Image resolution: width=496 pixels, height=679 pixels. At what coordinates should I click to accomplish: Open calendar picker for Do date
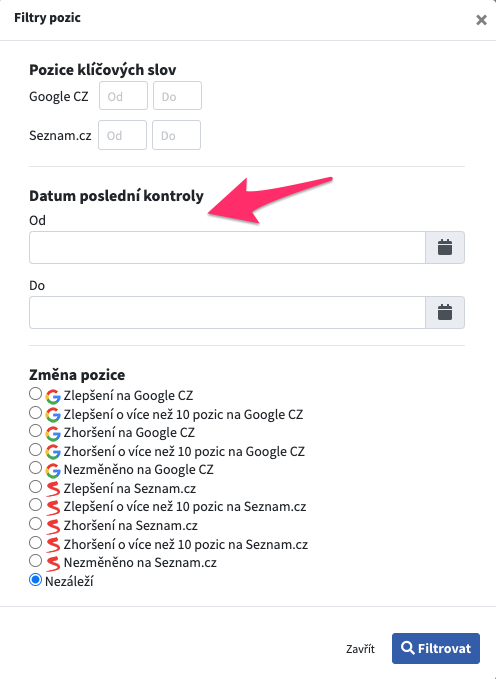pyautogui.click(x=445, y=312)
